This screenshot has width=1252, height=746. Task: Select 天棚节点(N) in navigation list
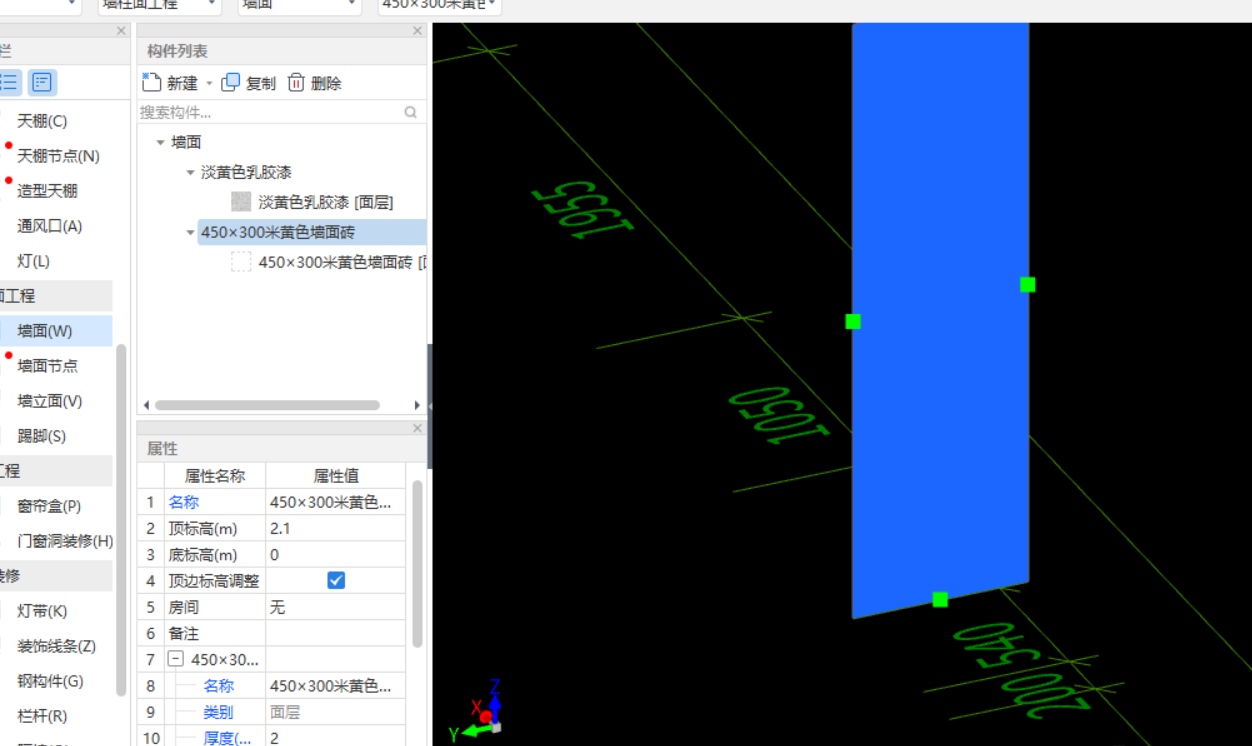(58, 156)
